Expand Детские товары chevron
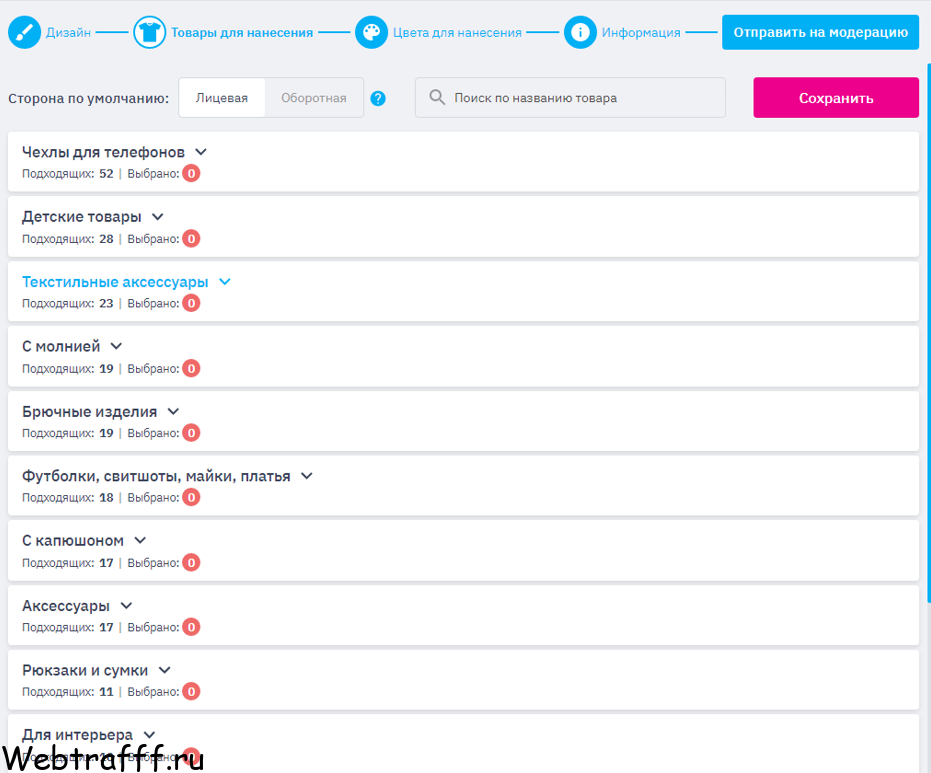 tap(157, 217)
